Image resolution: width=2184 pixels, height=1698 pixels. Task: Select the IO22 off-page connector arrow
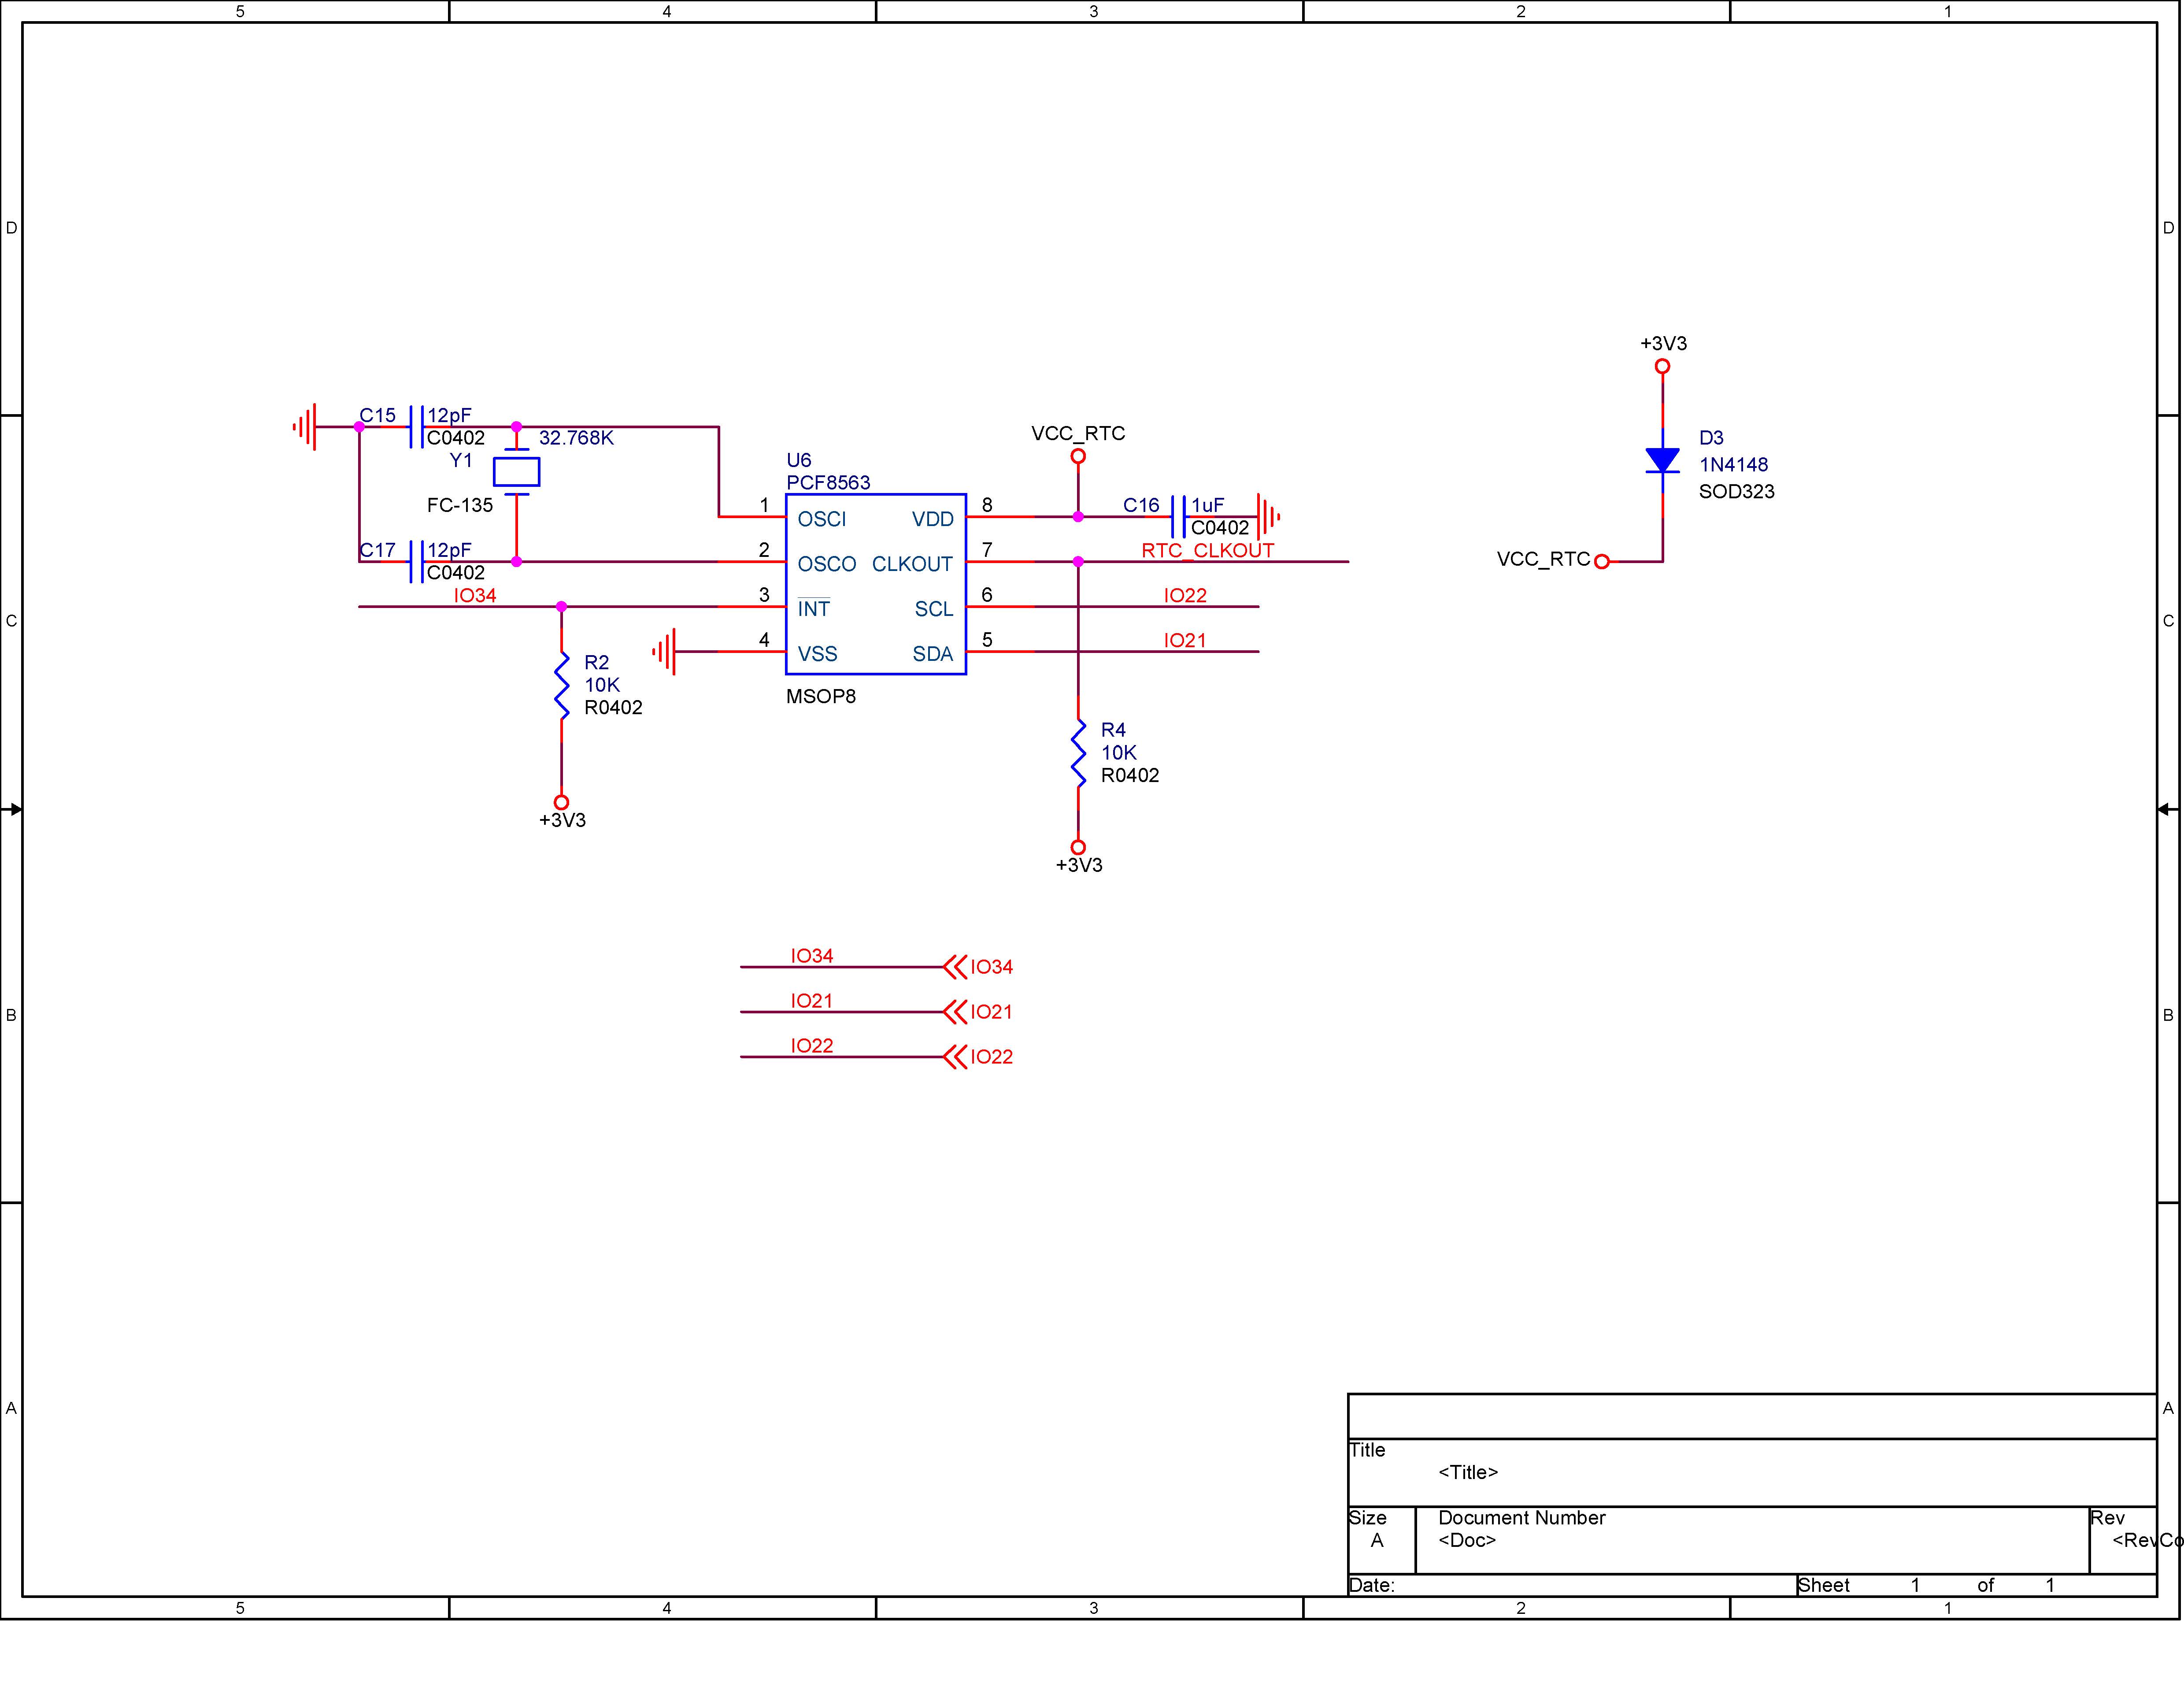pyautogui.click(x=956, y=1057)
